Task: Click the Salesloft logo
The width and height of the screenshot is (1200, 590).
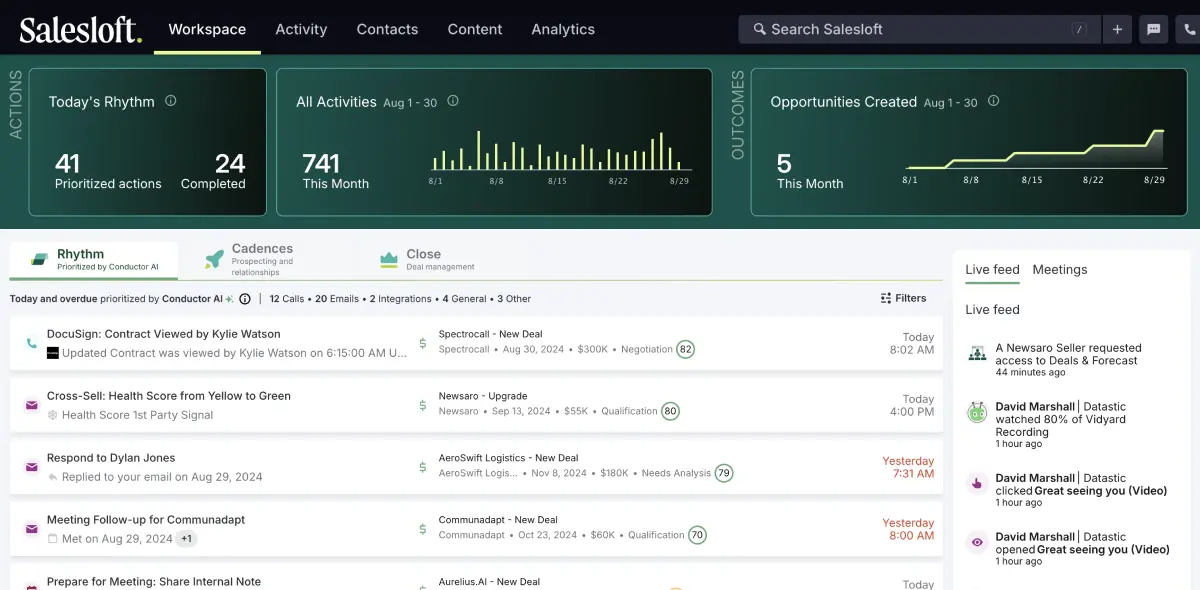Action: [81, 29]
